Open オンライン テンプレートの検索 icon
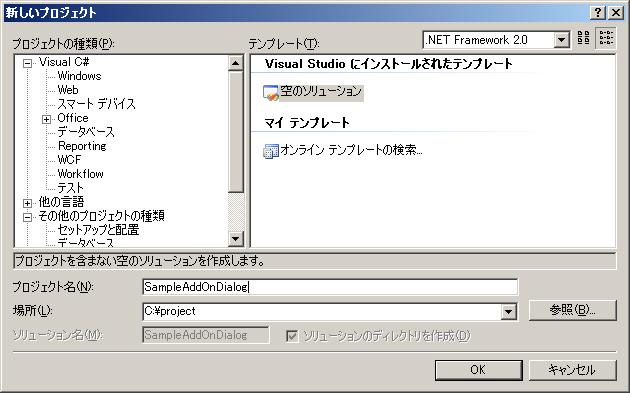This screenshot has width=630, height=393. coord(271,151)
